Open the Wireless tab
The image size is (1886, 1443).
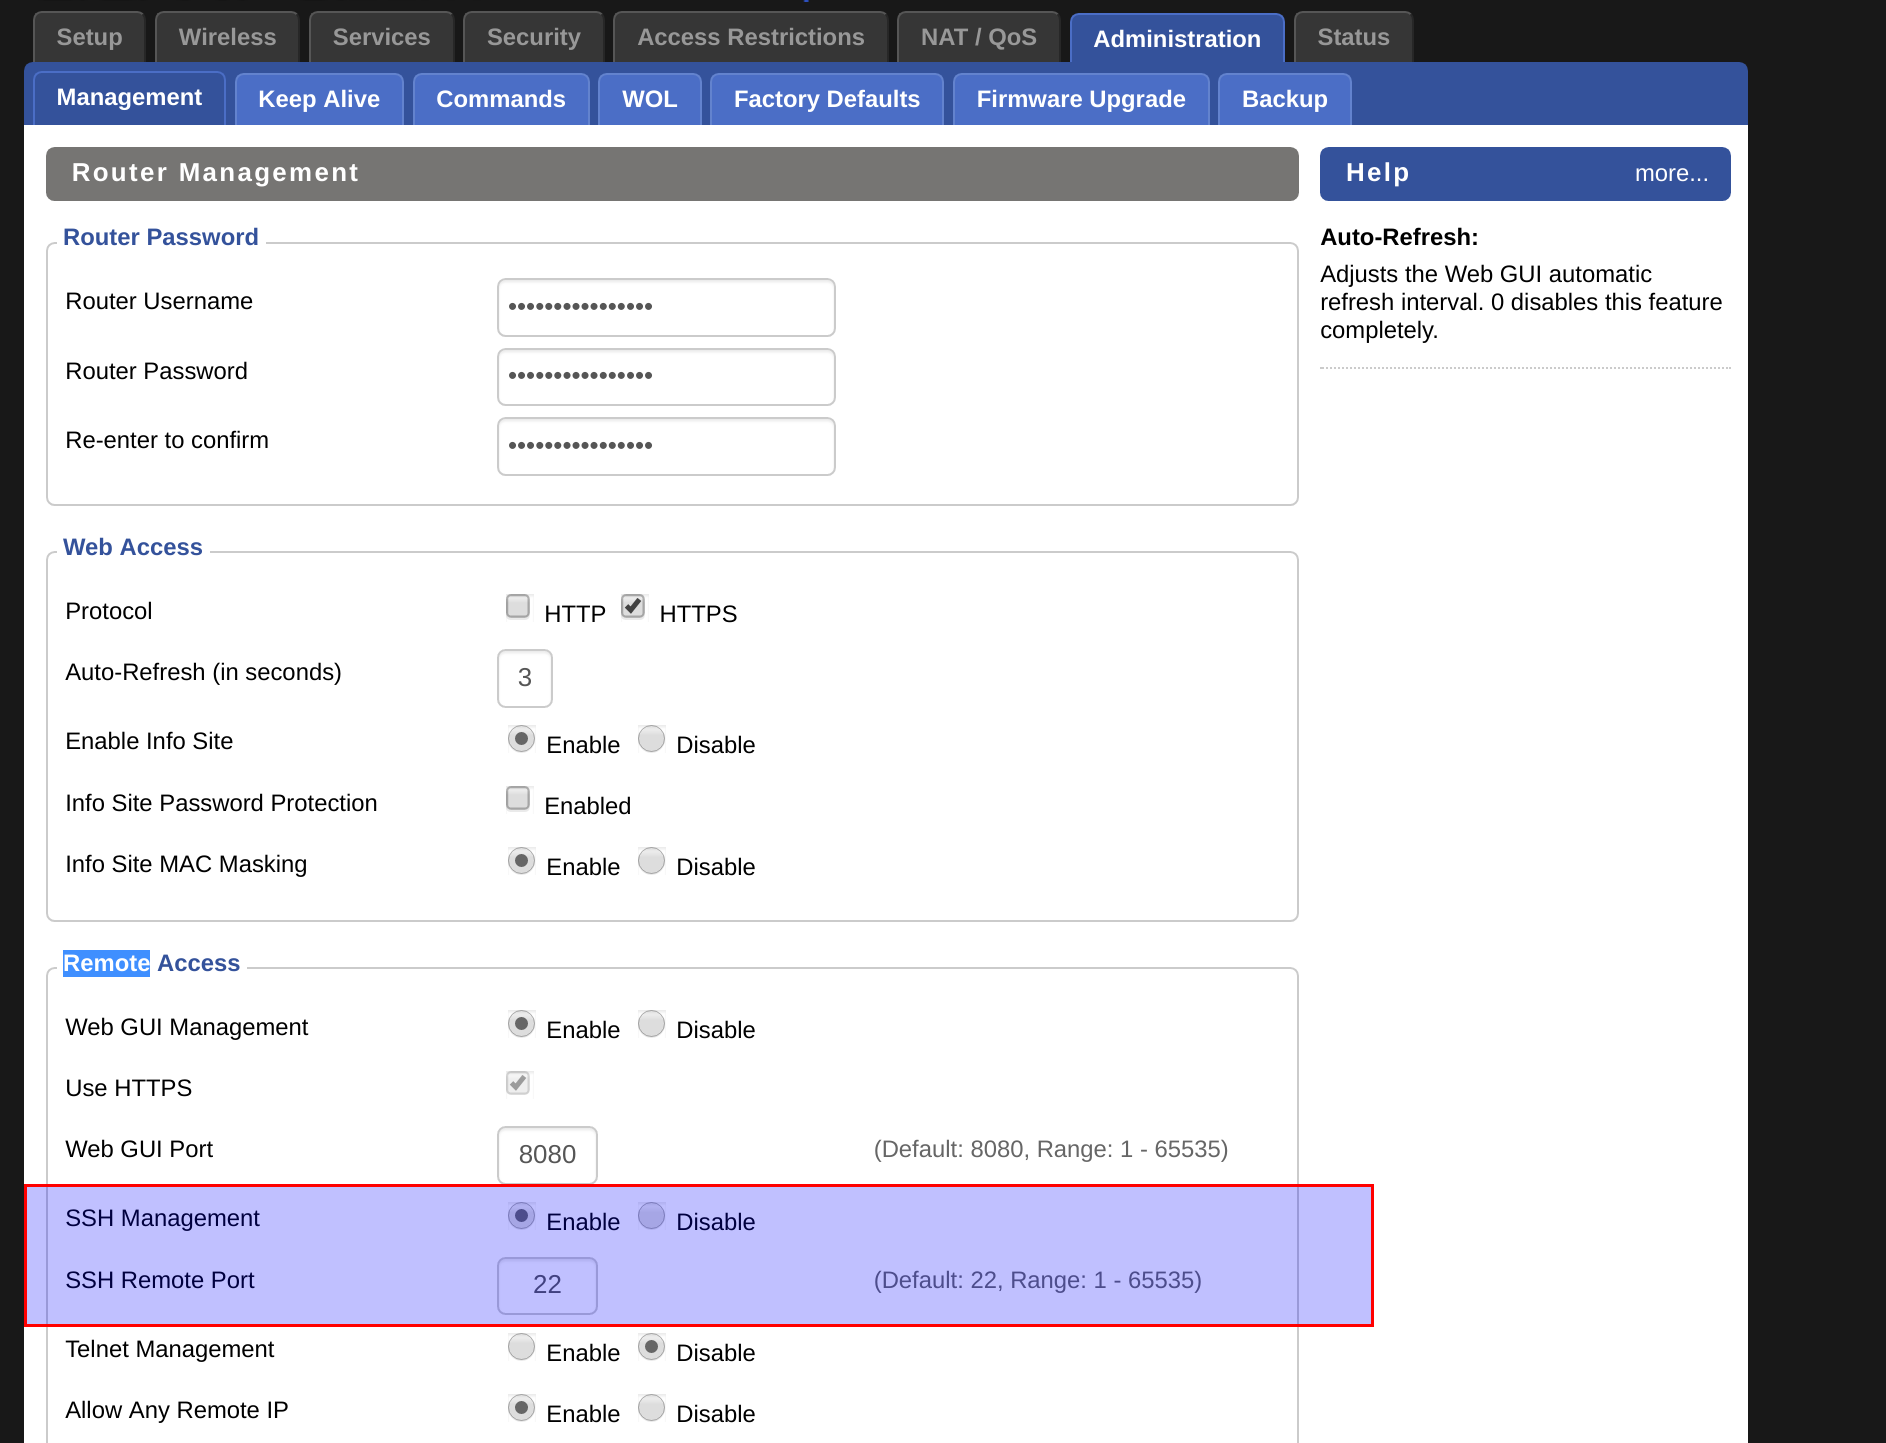point(227,37)
